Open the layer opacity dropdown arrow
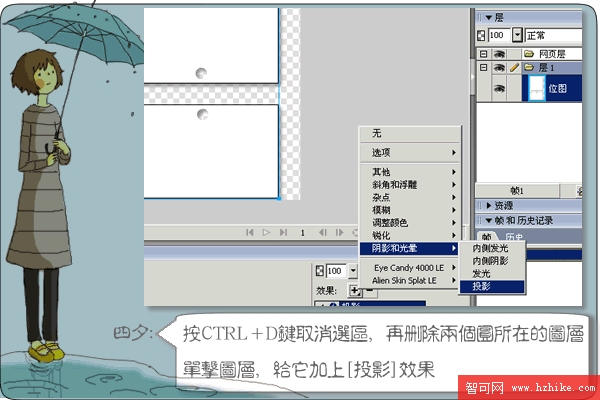Image resolution: width=600 pixels, height=400 pixels. [517, 34]
